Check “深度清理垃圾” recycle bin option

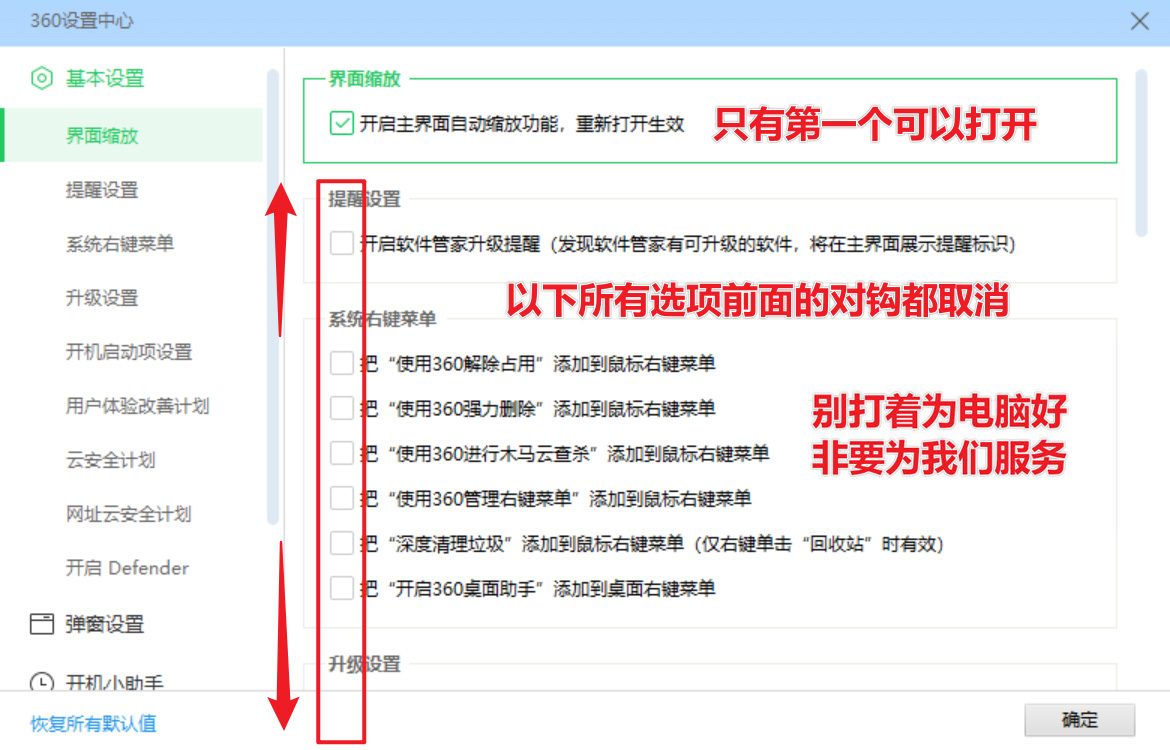[x=342, y=543]
